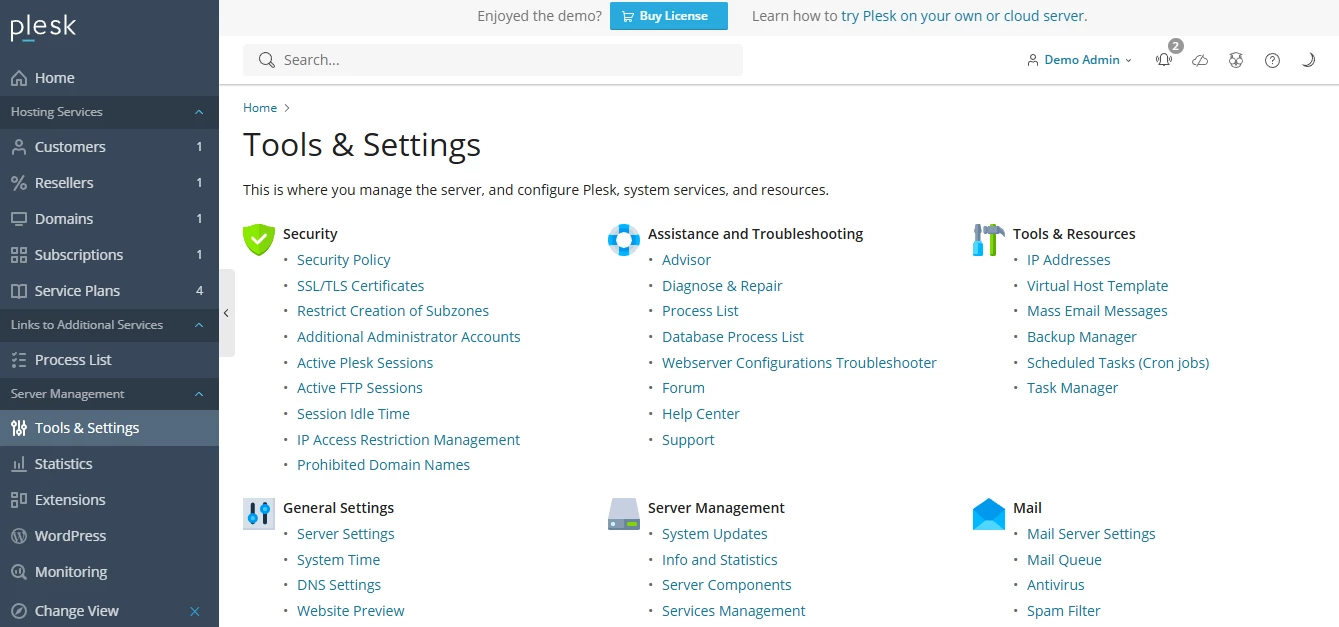This screenshot has width=1339, height=627.
Task: Click the Tools & Resources hammer icon
Action: pos(988,240)
